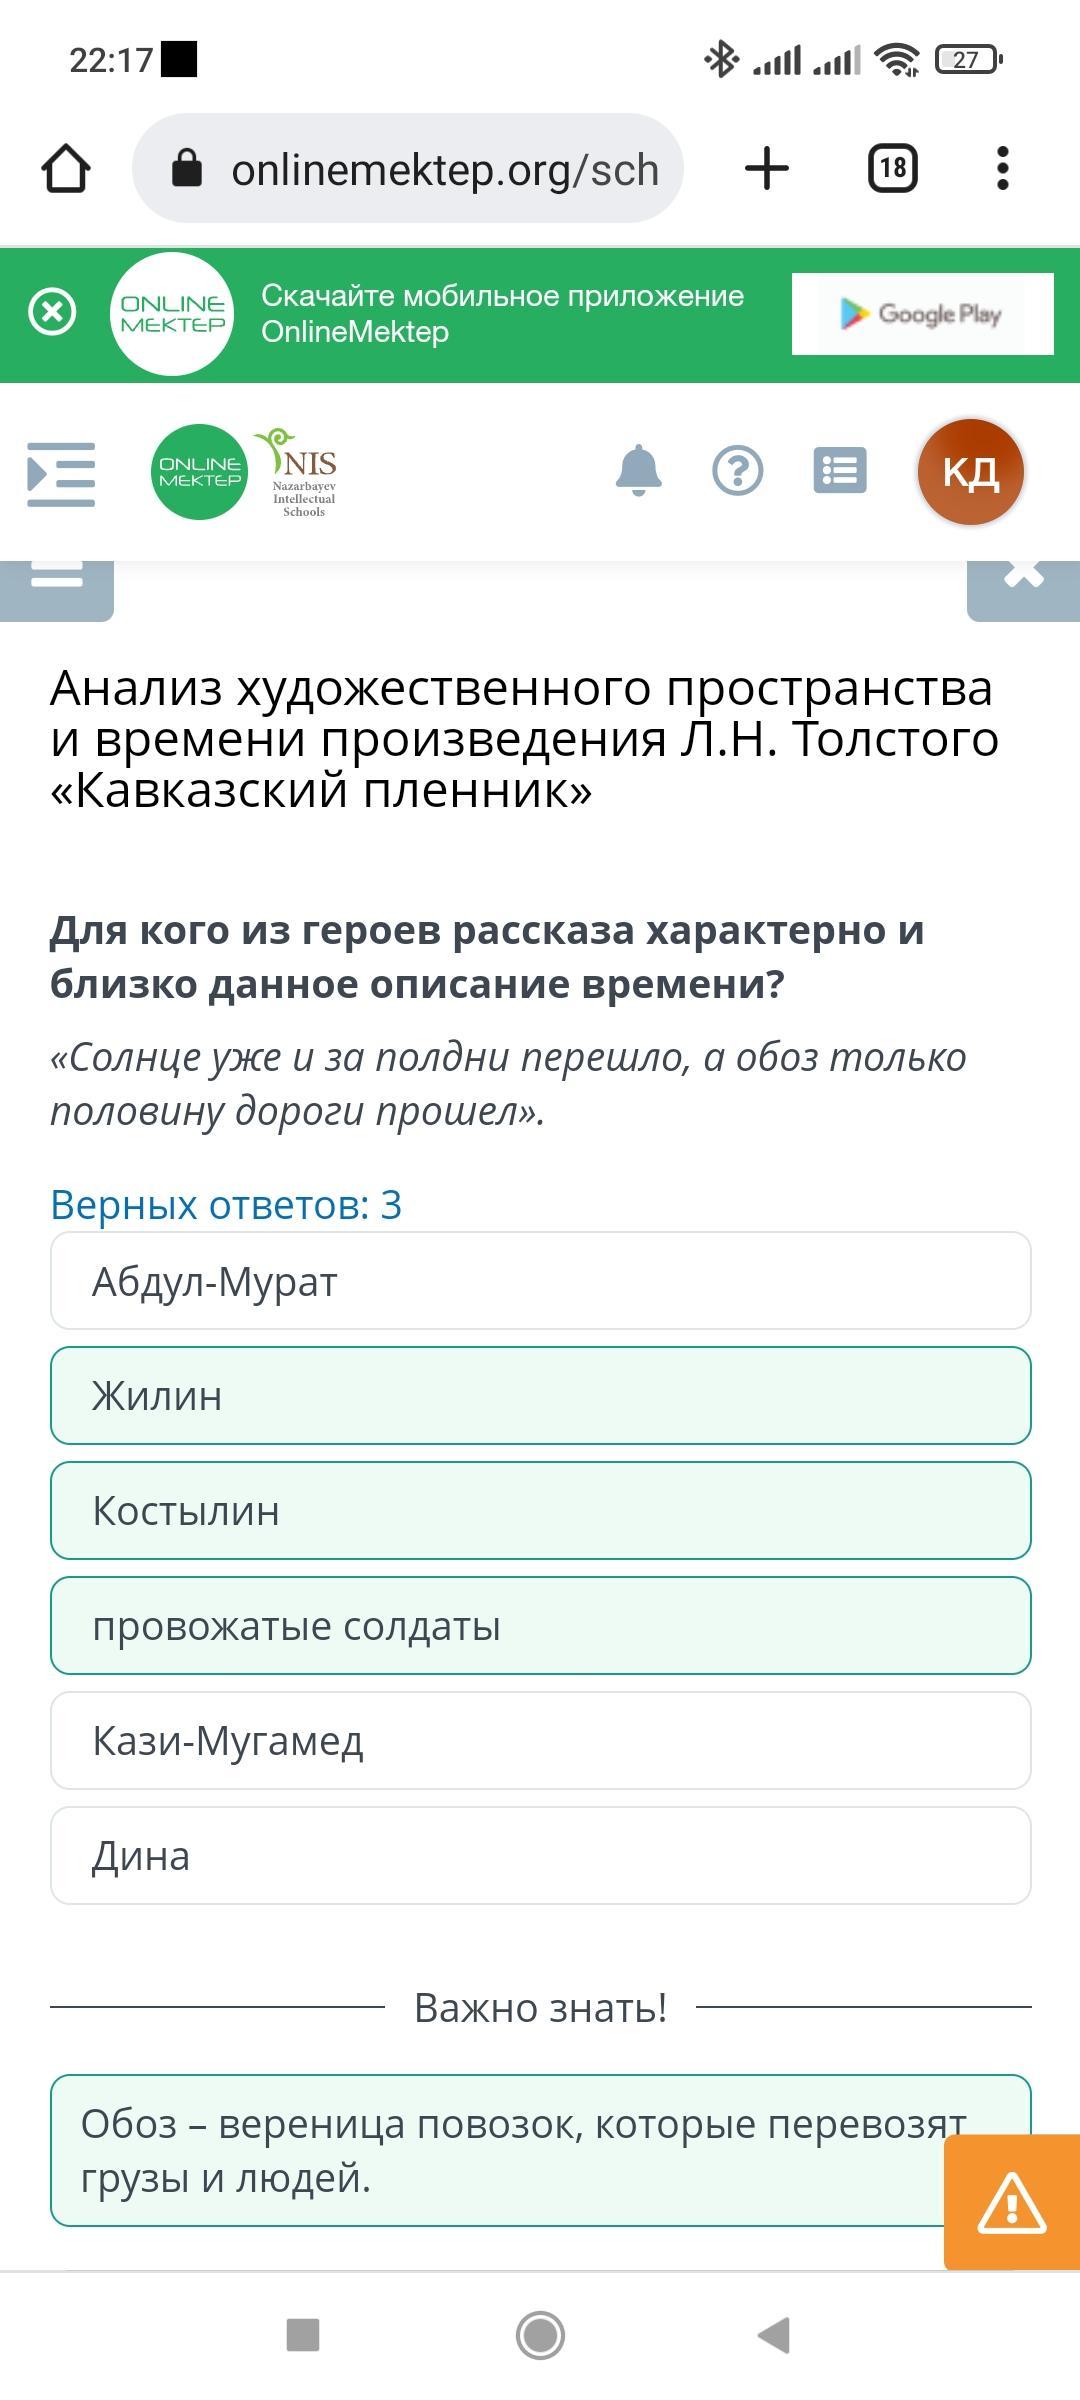Viewport: 1080px width, 2400px height.
Task: Close the lesson with the X tab
Action: pyautogui.click(x=1023, y=585)
